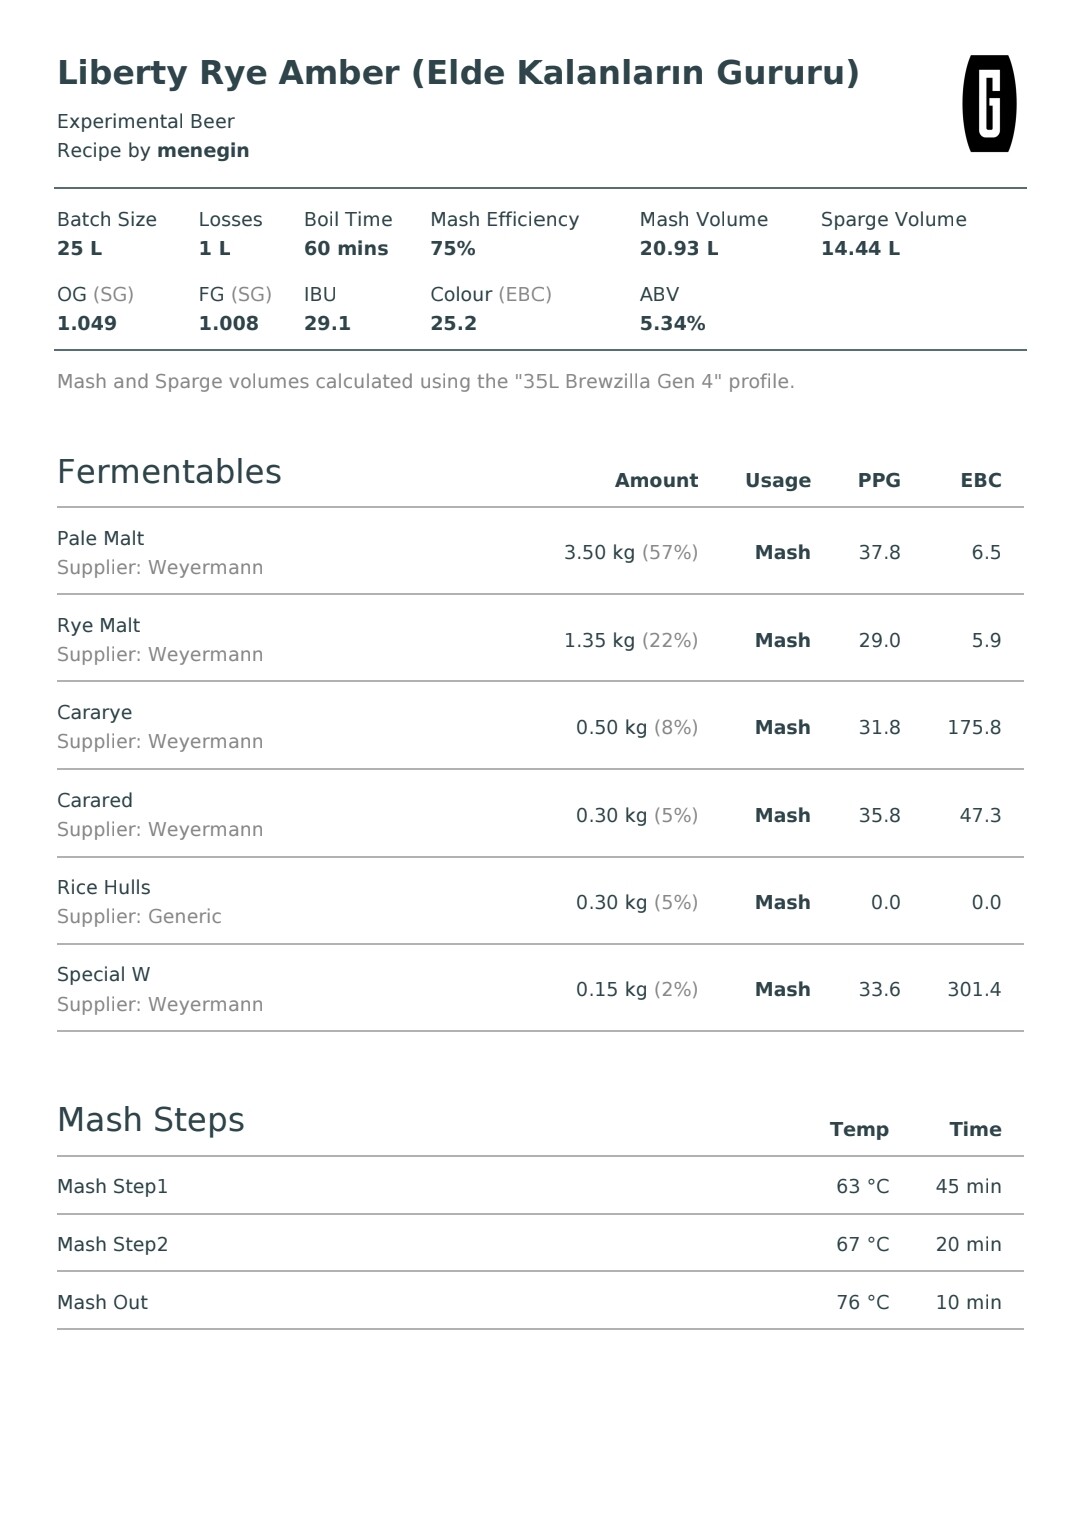Click the EBC column header in Fermentables

tap(981, 480)
